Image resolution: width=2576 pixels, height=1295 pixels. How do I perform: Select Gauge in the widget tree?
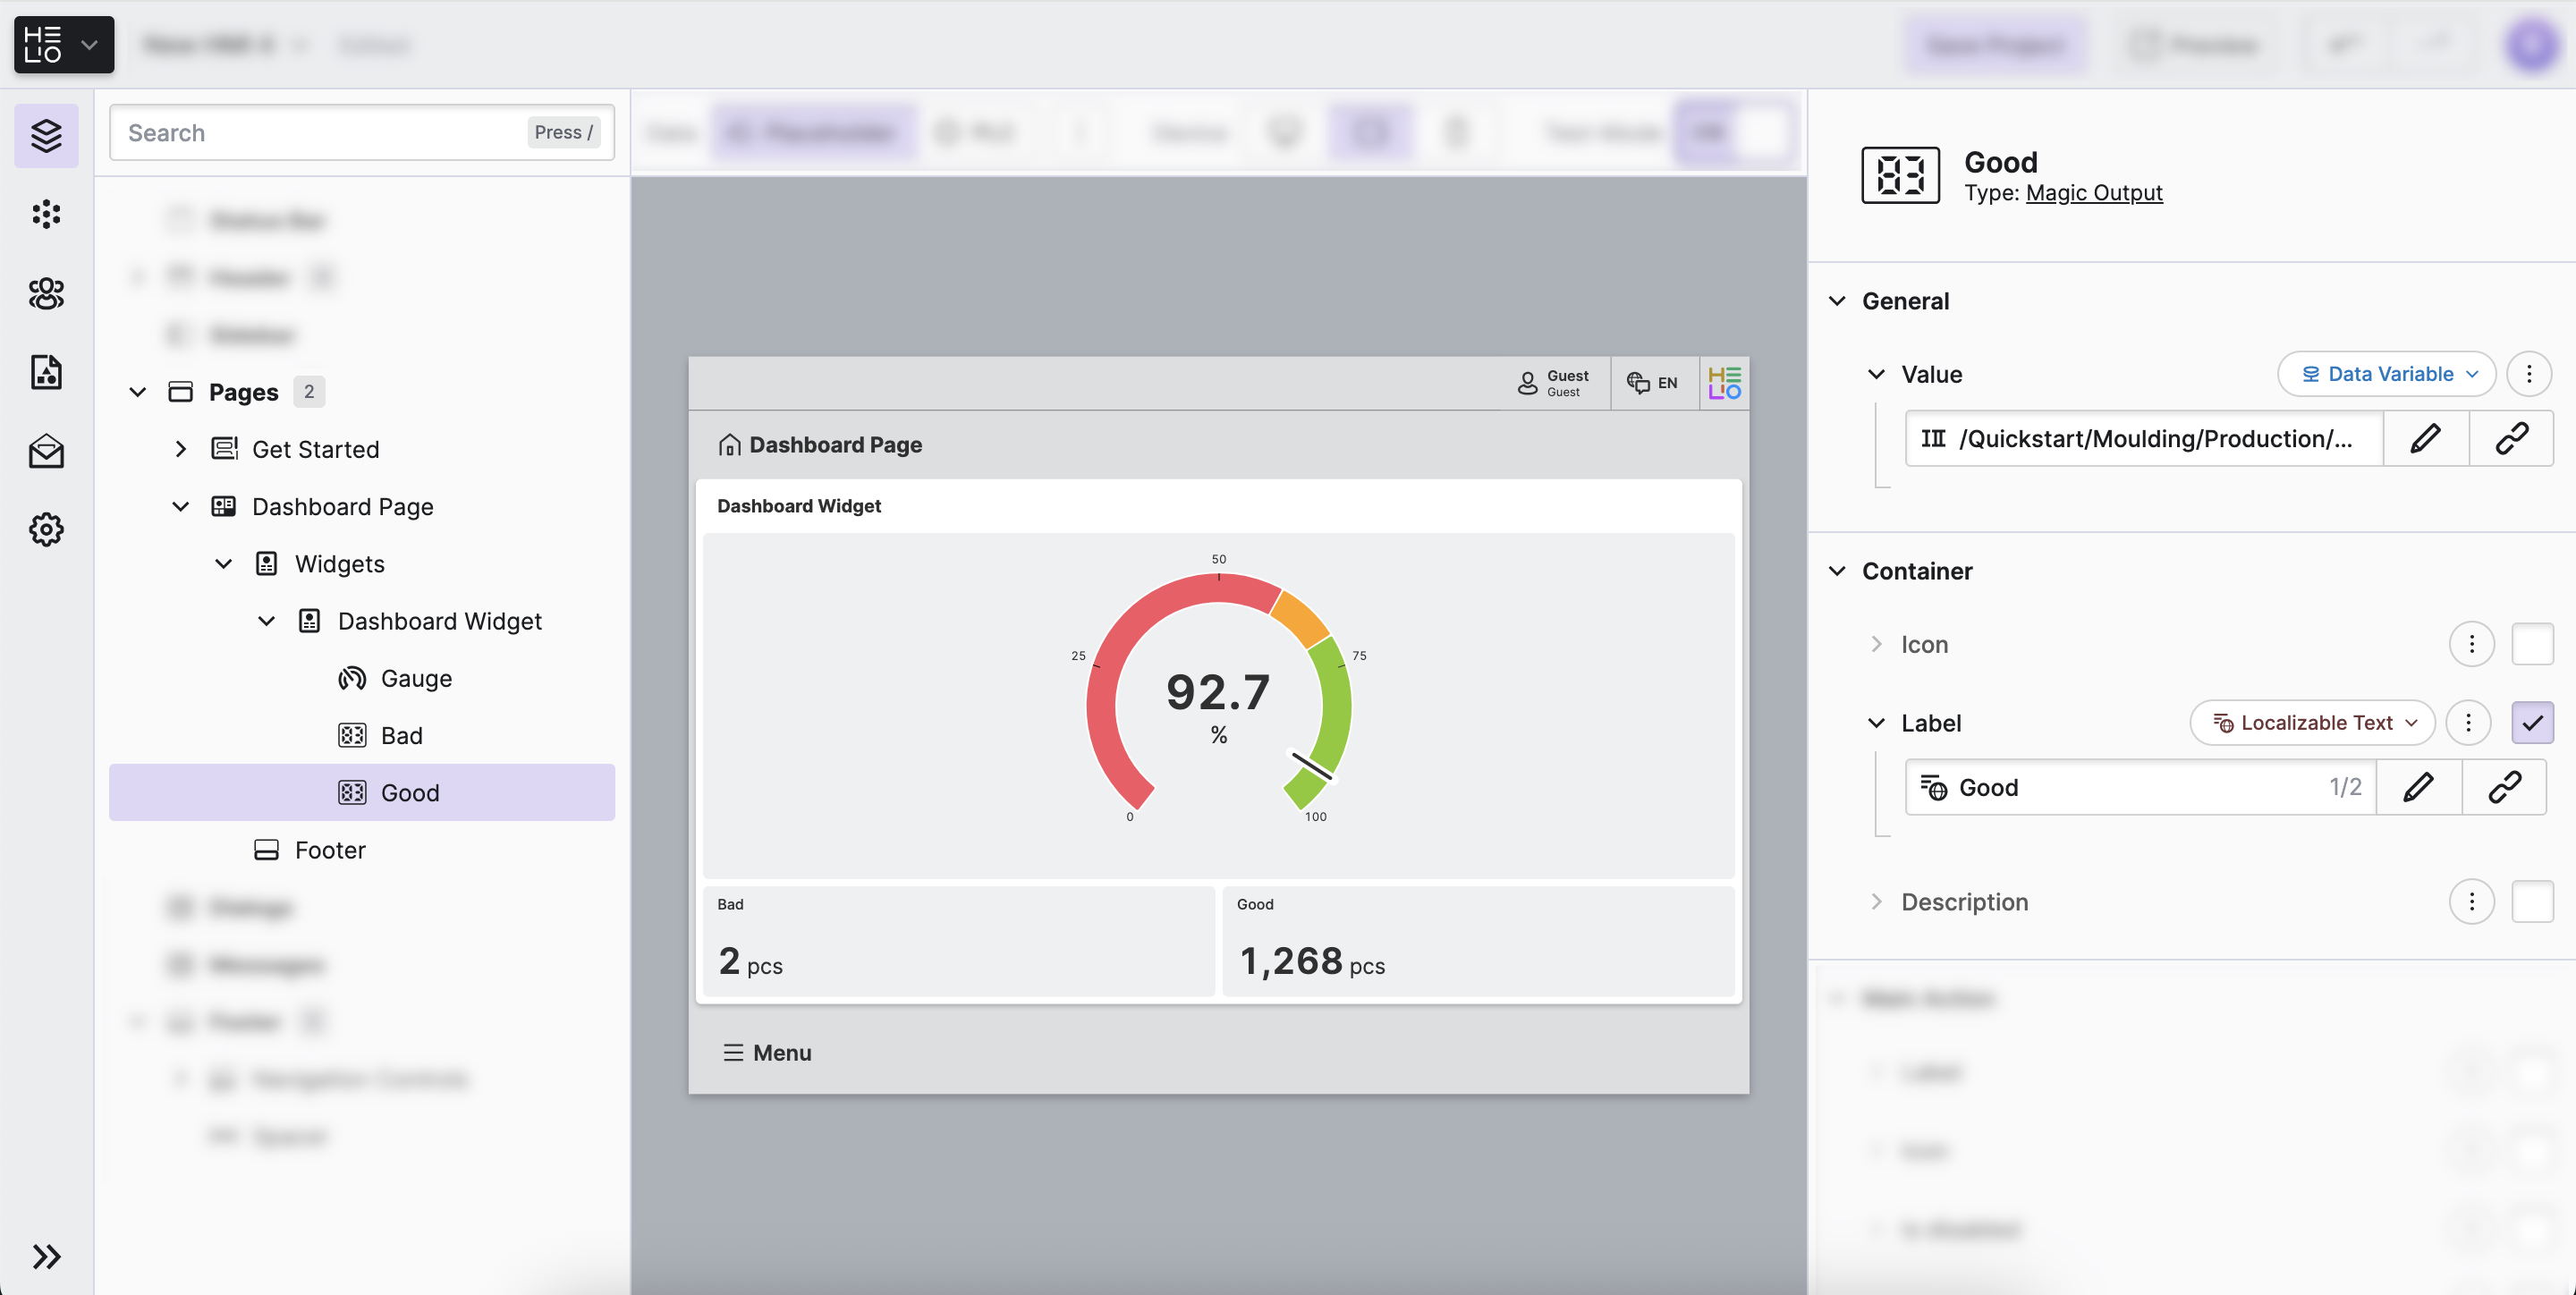[x=416, y=678]
